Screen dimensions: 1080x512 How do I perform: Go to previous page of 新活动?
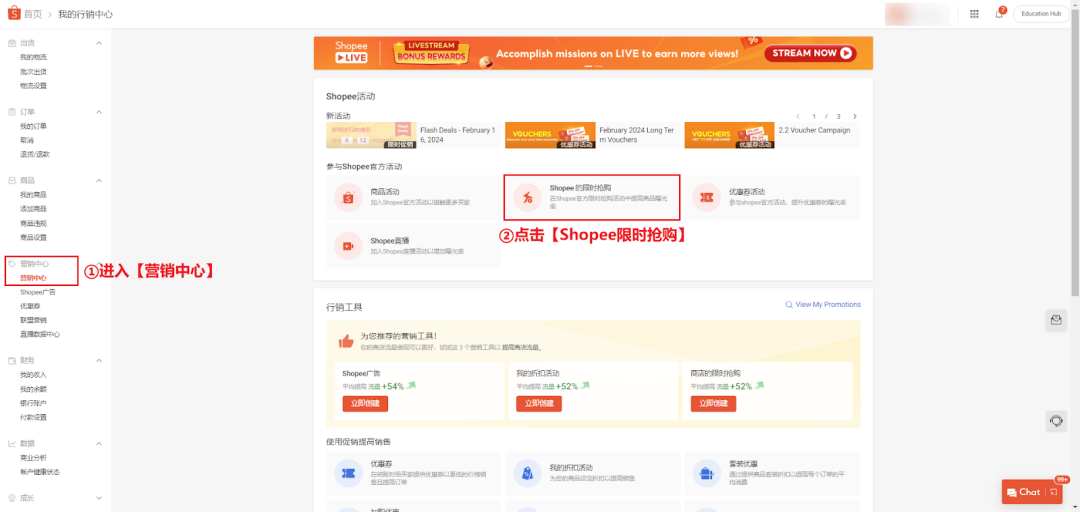pyautogui.click(x=798, y=116)
